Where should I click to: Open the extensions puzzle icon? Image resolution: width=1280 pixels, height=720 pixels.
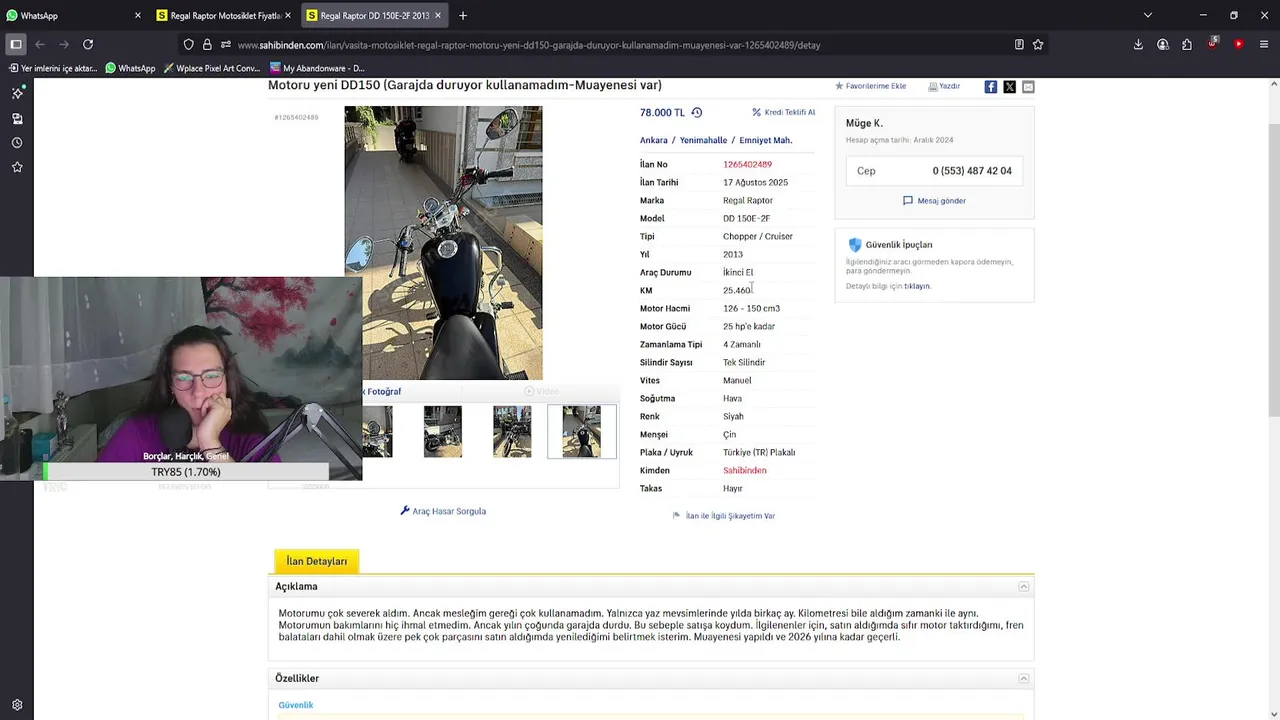tap(1187, 45)
